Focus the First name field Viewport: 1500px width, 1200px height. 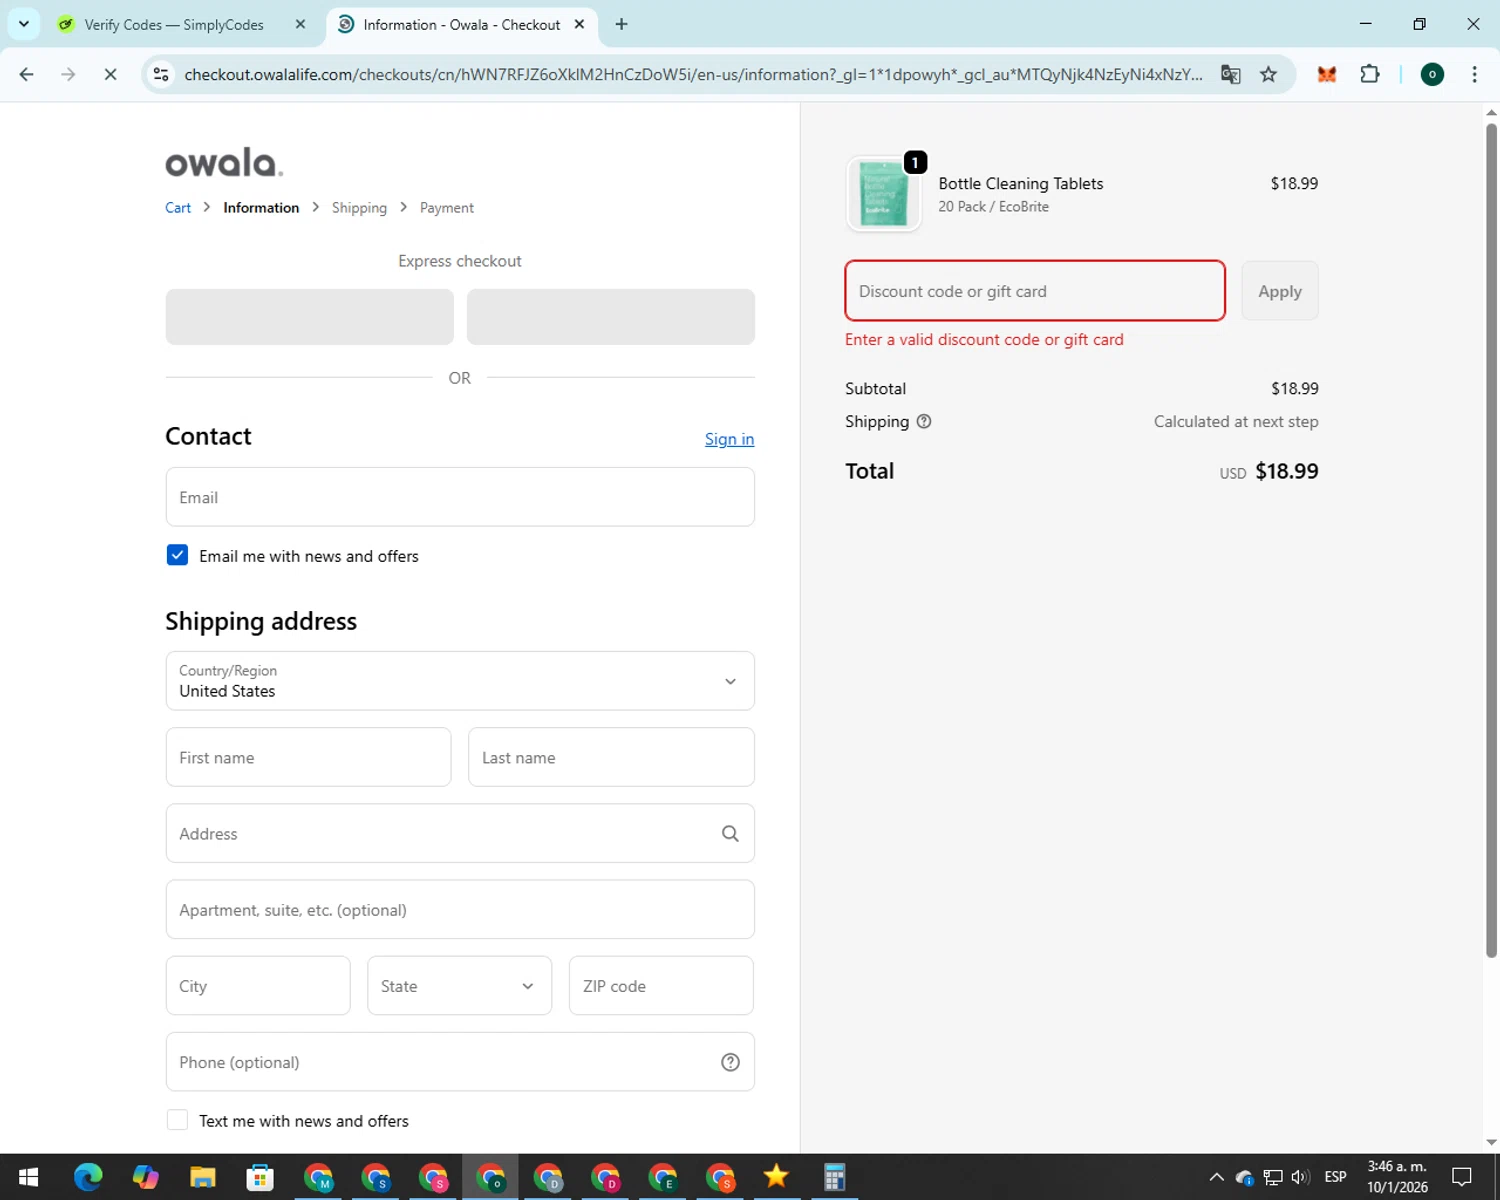(x=308, y=757)
